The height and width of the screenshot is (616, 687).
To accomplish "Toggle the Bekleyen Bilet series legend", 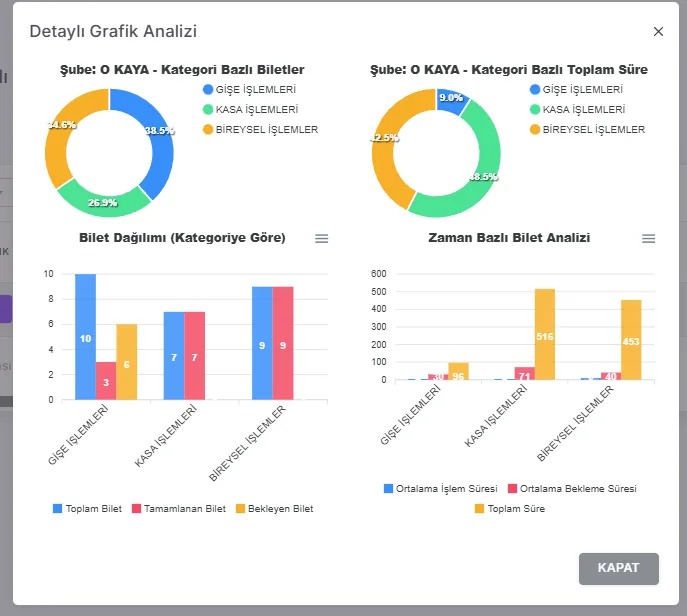I will coord(275,509).
